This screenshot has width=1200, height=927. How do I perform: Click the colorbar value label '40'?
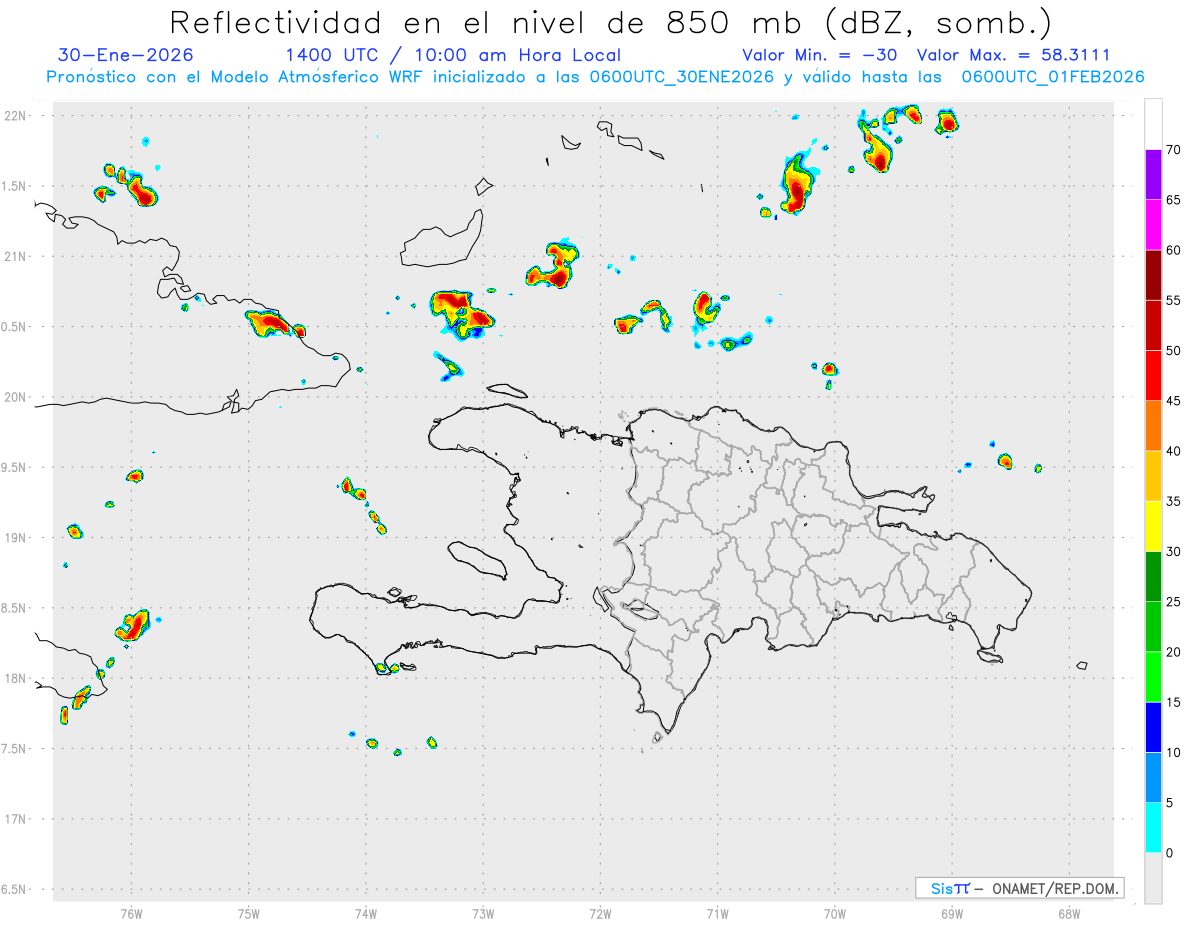pyautogui.click(x=1174, y=451)
